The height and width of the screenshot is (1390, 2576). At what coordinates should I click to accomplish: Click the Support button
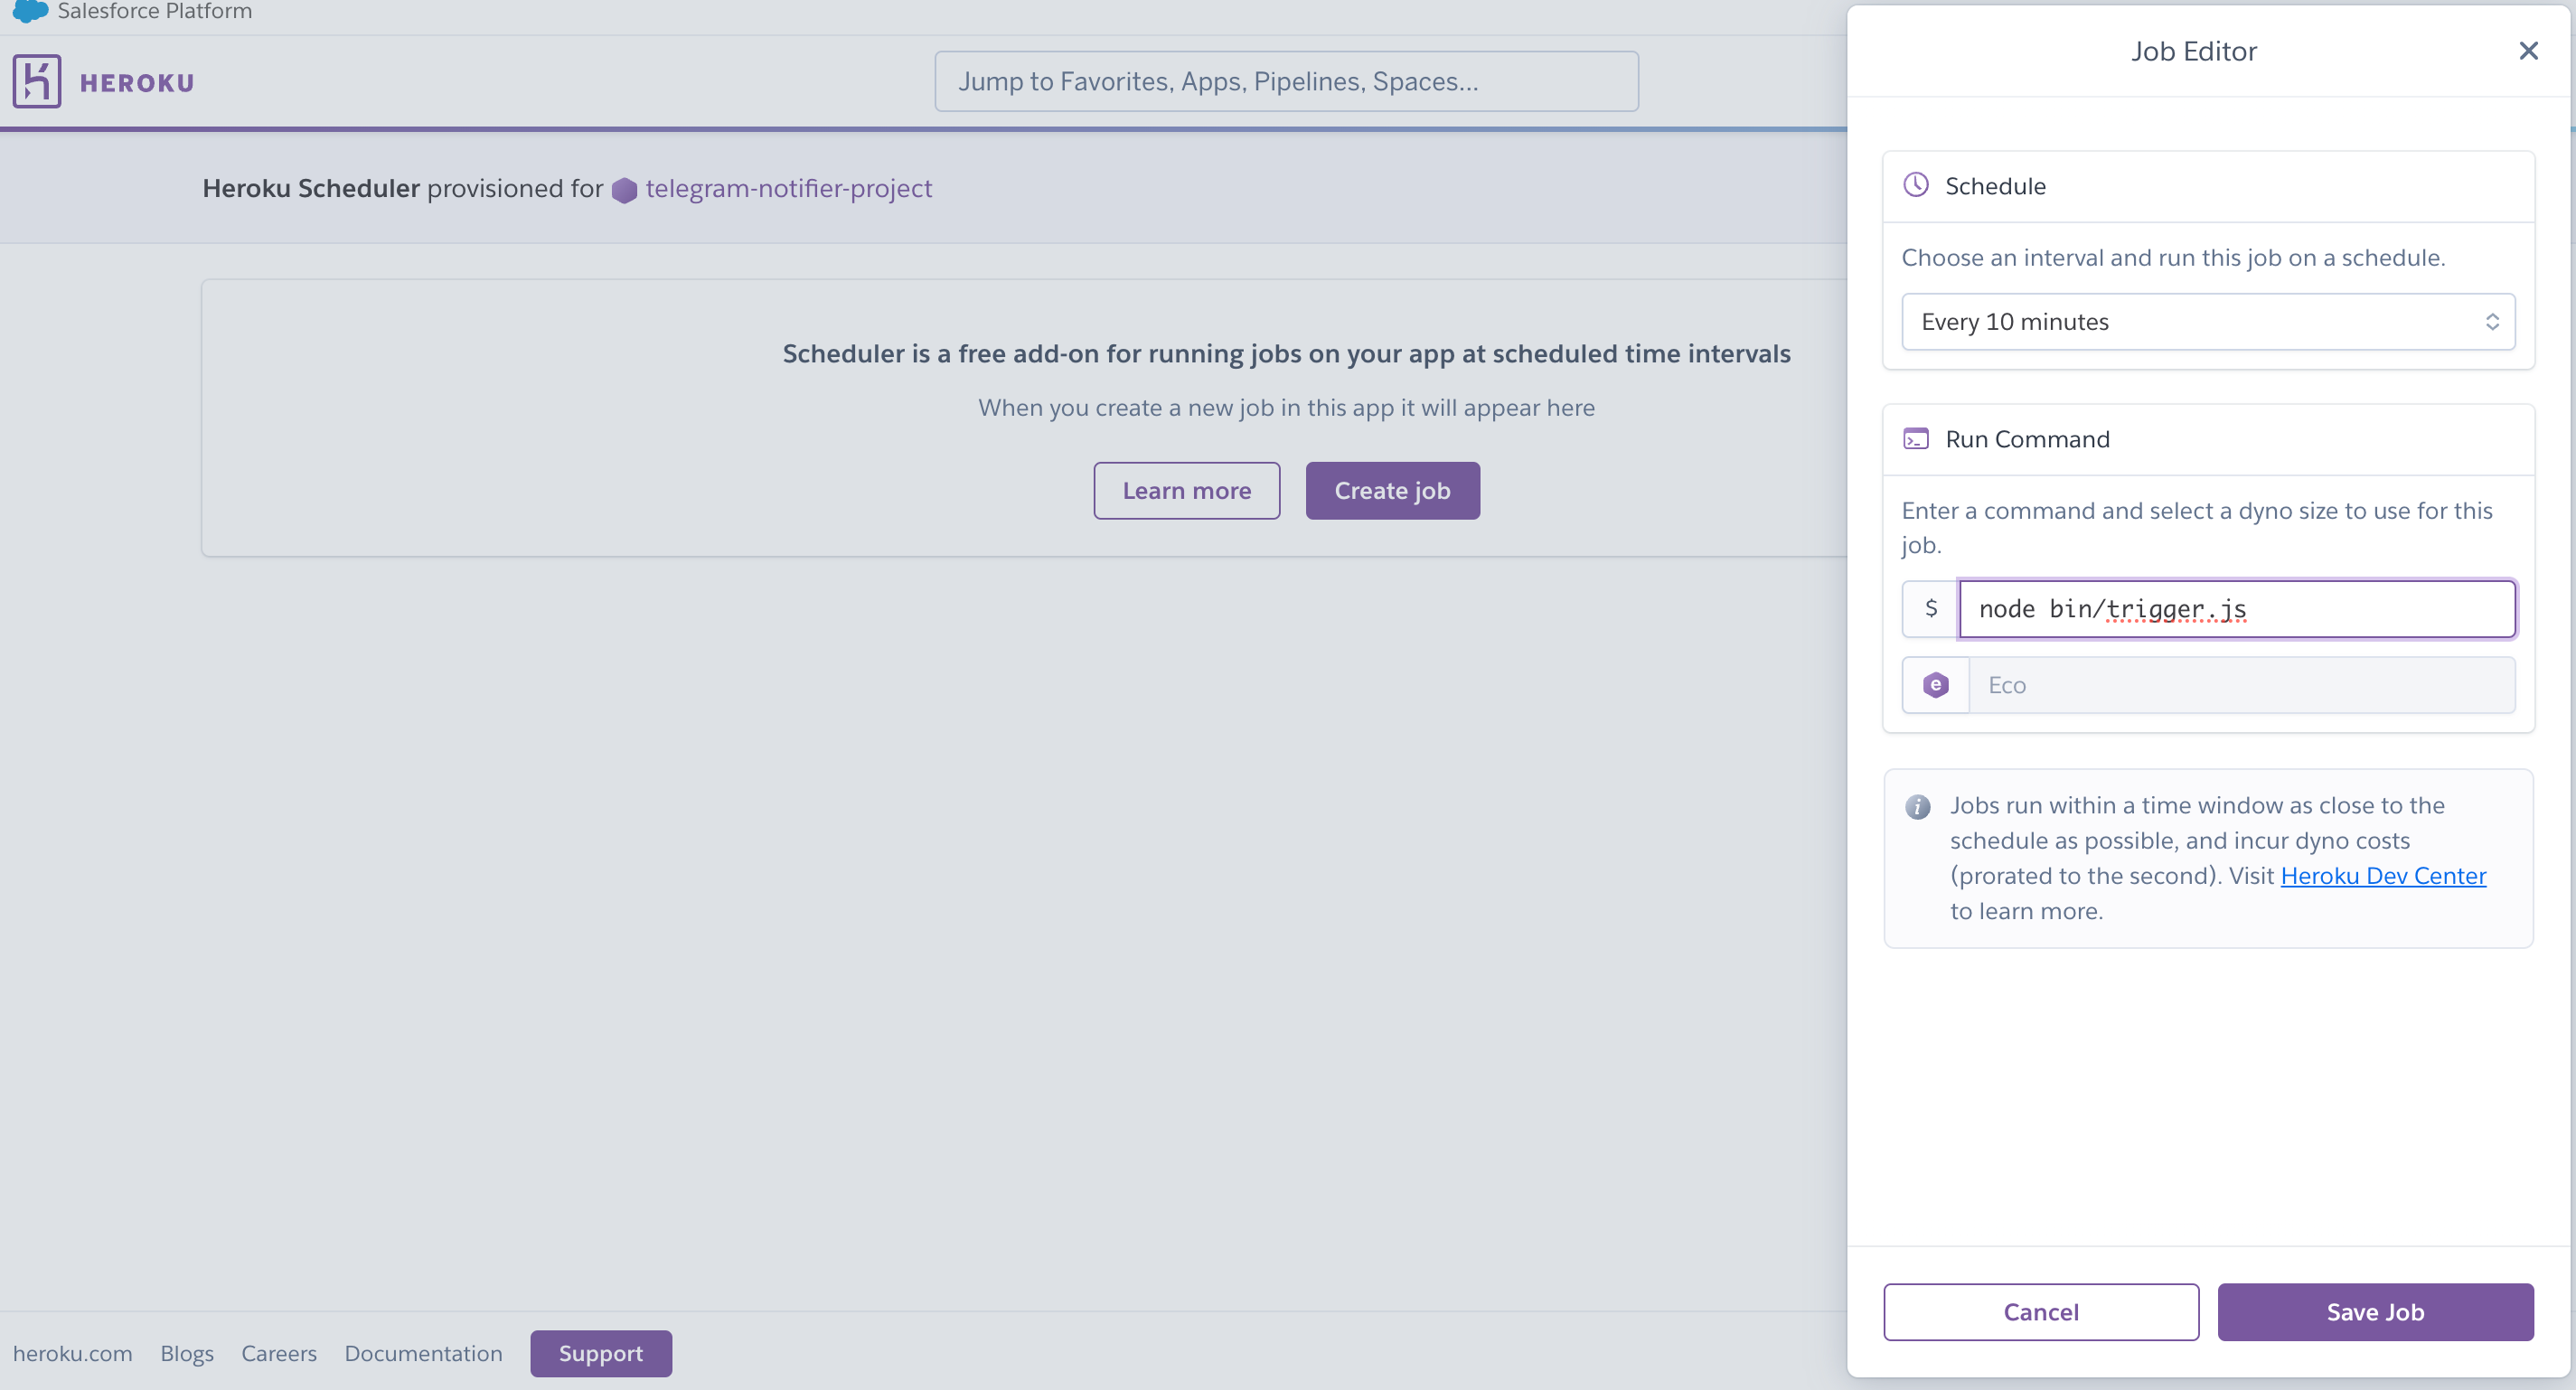click(x=601, y=1353)
